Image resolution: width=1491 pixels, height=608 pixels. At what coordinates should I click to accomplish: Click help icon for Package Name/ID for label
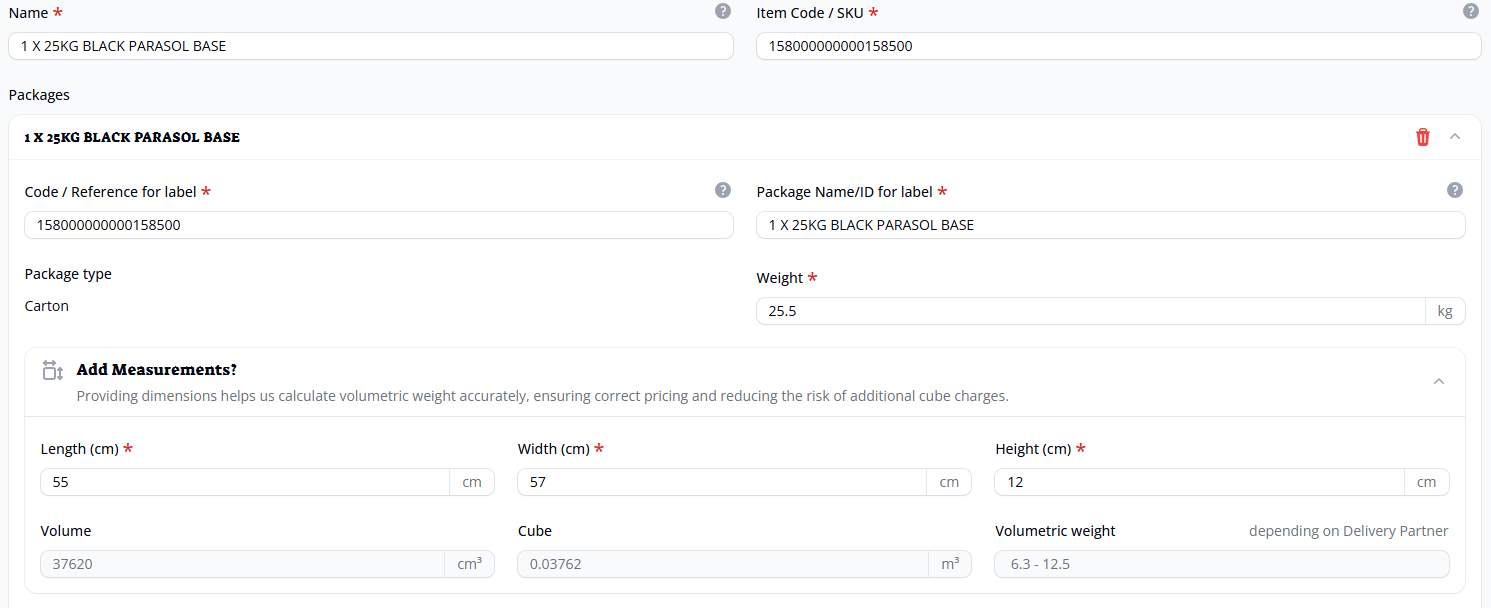(1455, 190)
